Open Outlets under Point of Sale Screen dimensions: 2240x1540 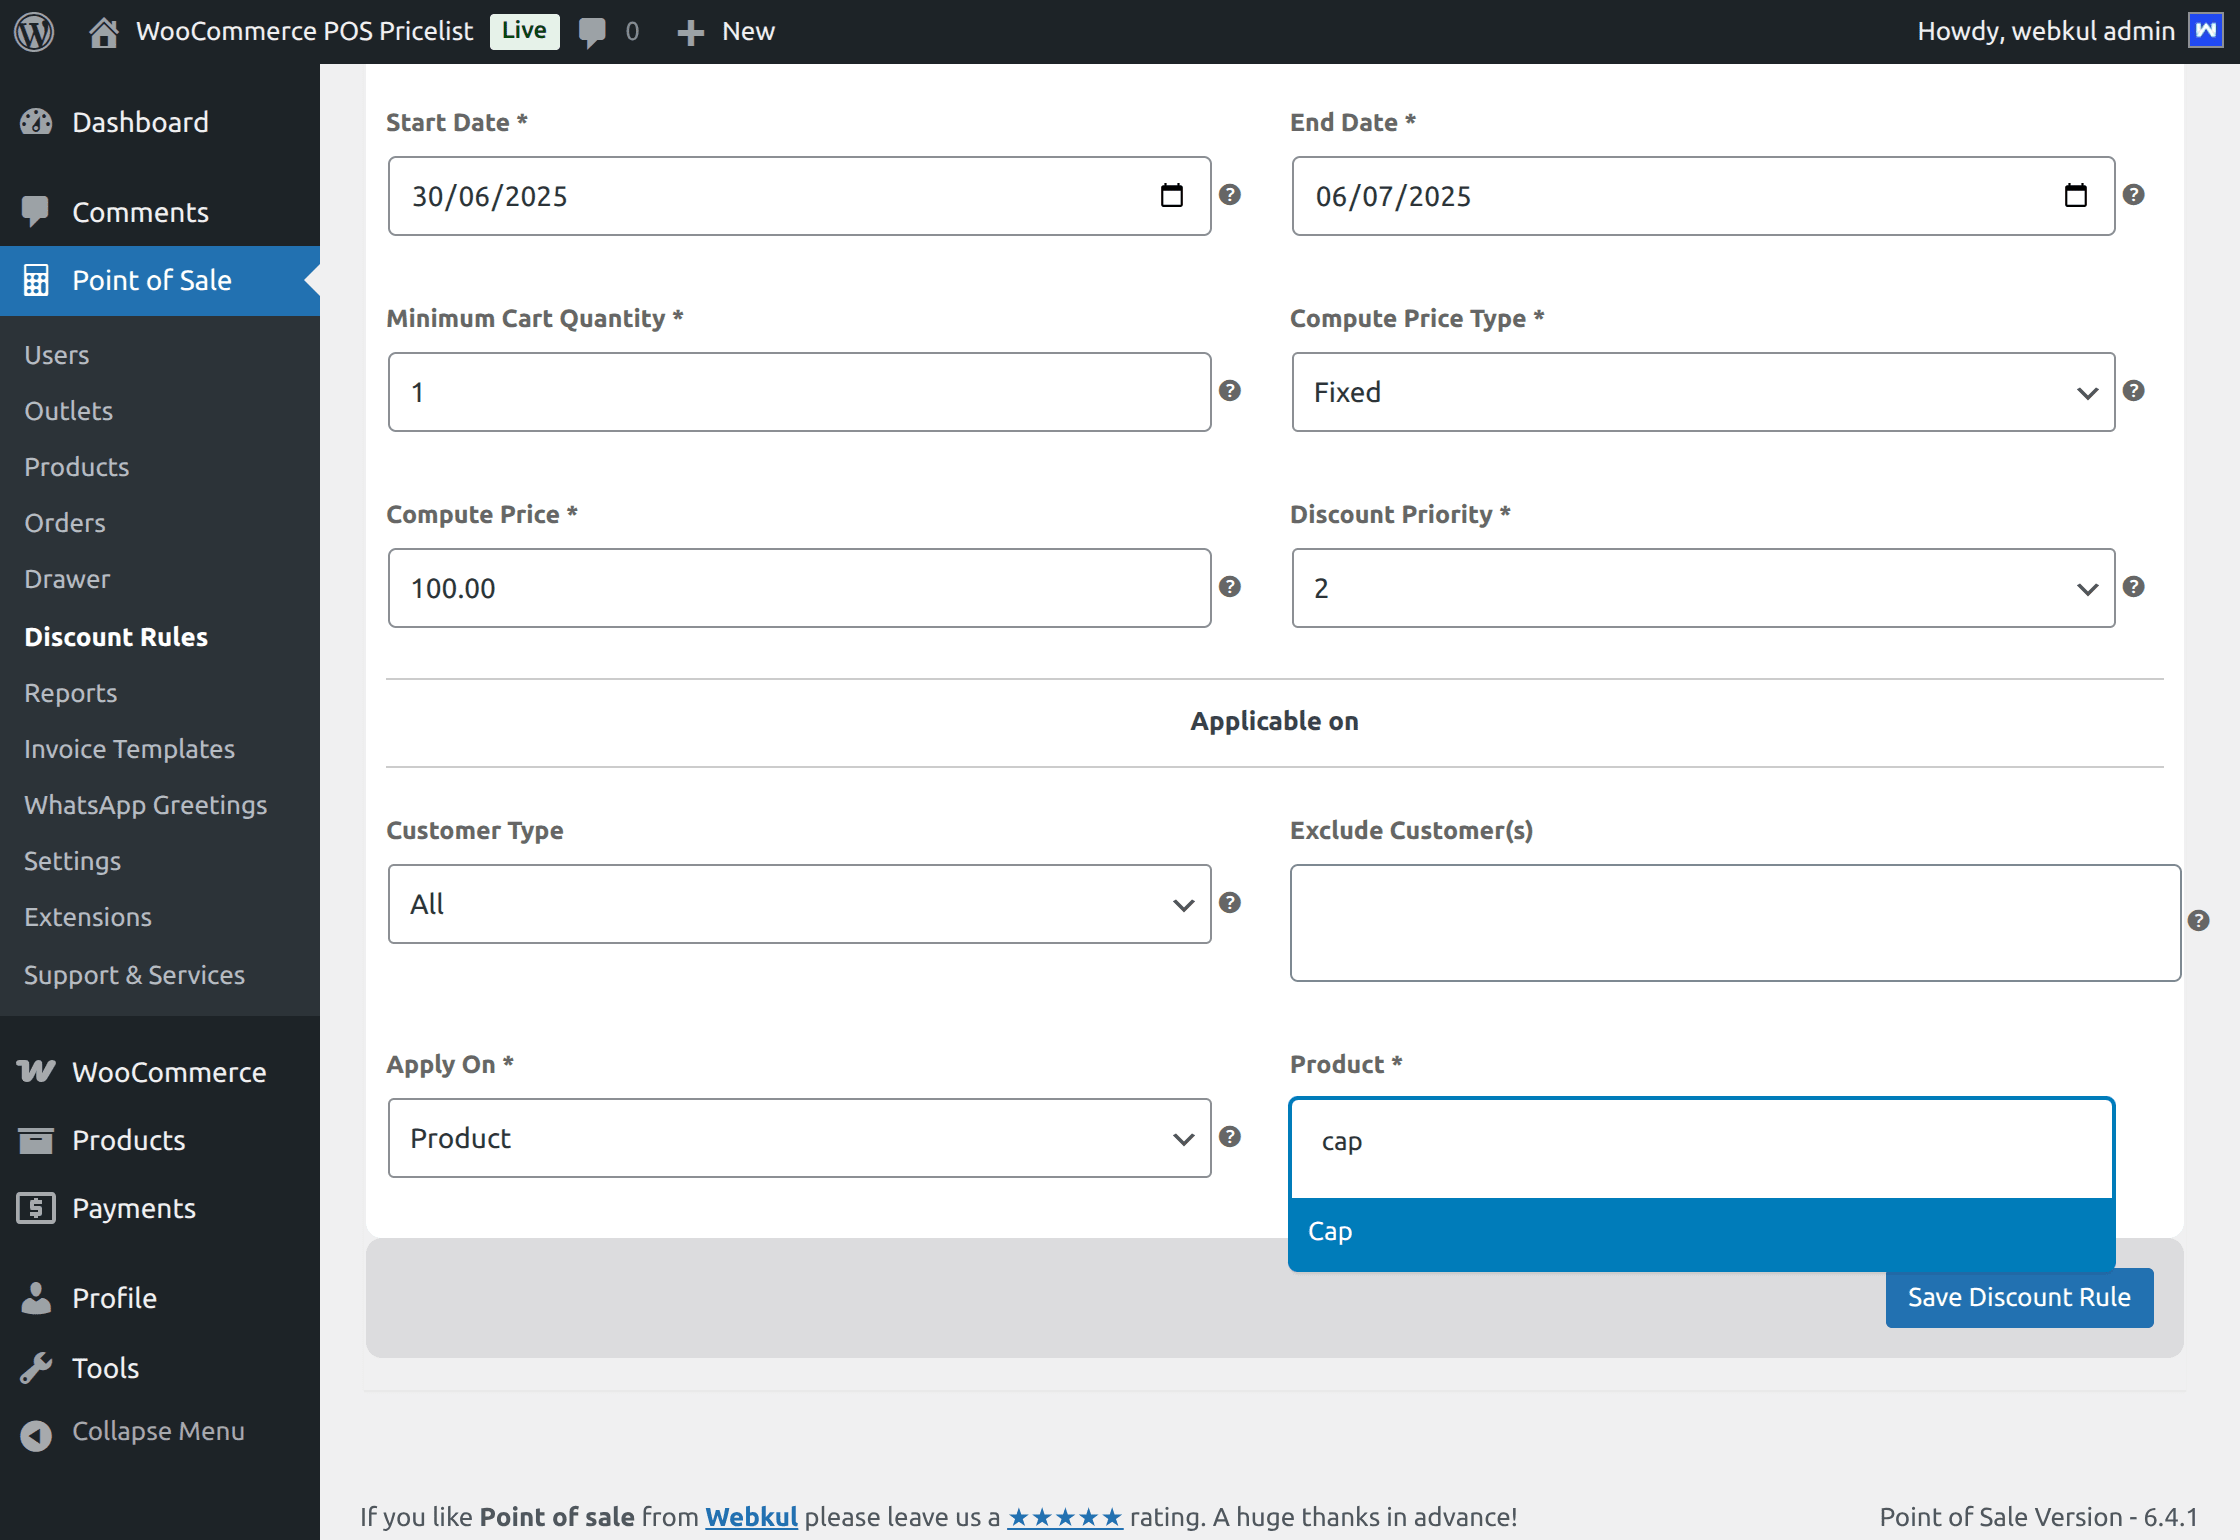coord(68,411)
